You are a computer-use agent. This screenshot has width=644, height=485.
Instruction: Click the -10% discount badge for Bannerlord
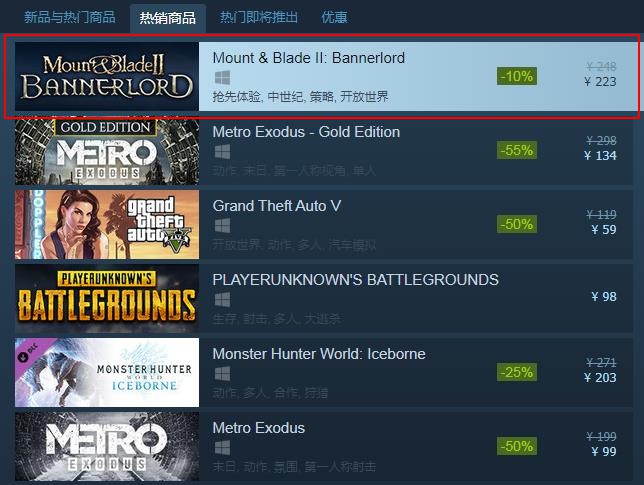[x=517, y=76]
